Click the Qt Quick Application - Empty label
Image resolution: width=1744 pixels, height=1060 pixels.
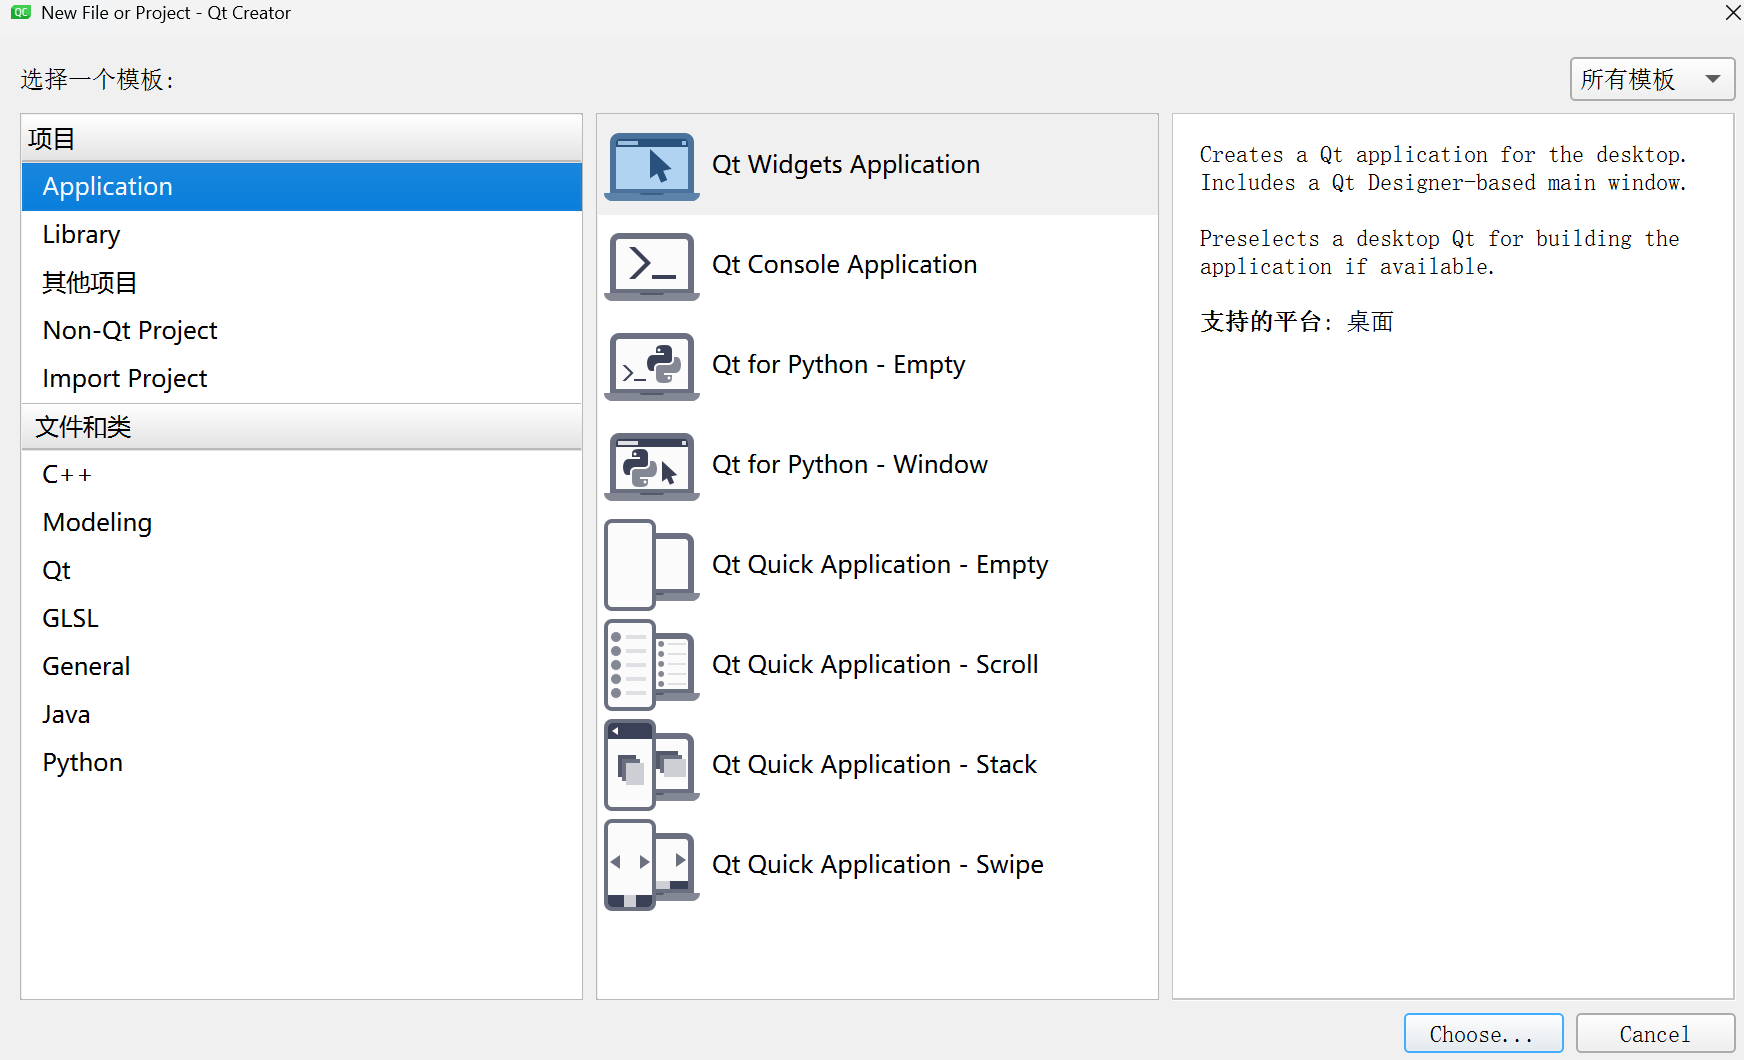click(x=880, y=565)
